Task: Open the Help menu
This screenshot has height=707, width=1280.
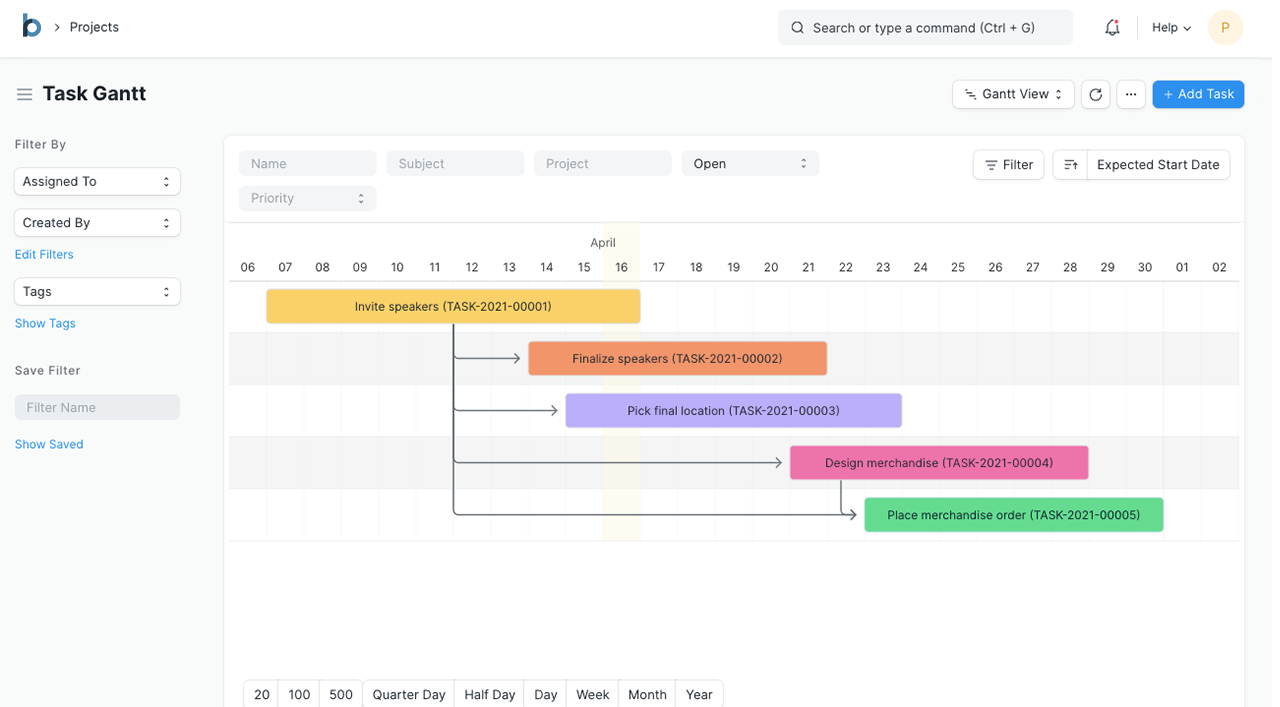Action: tap(1171, 28)
